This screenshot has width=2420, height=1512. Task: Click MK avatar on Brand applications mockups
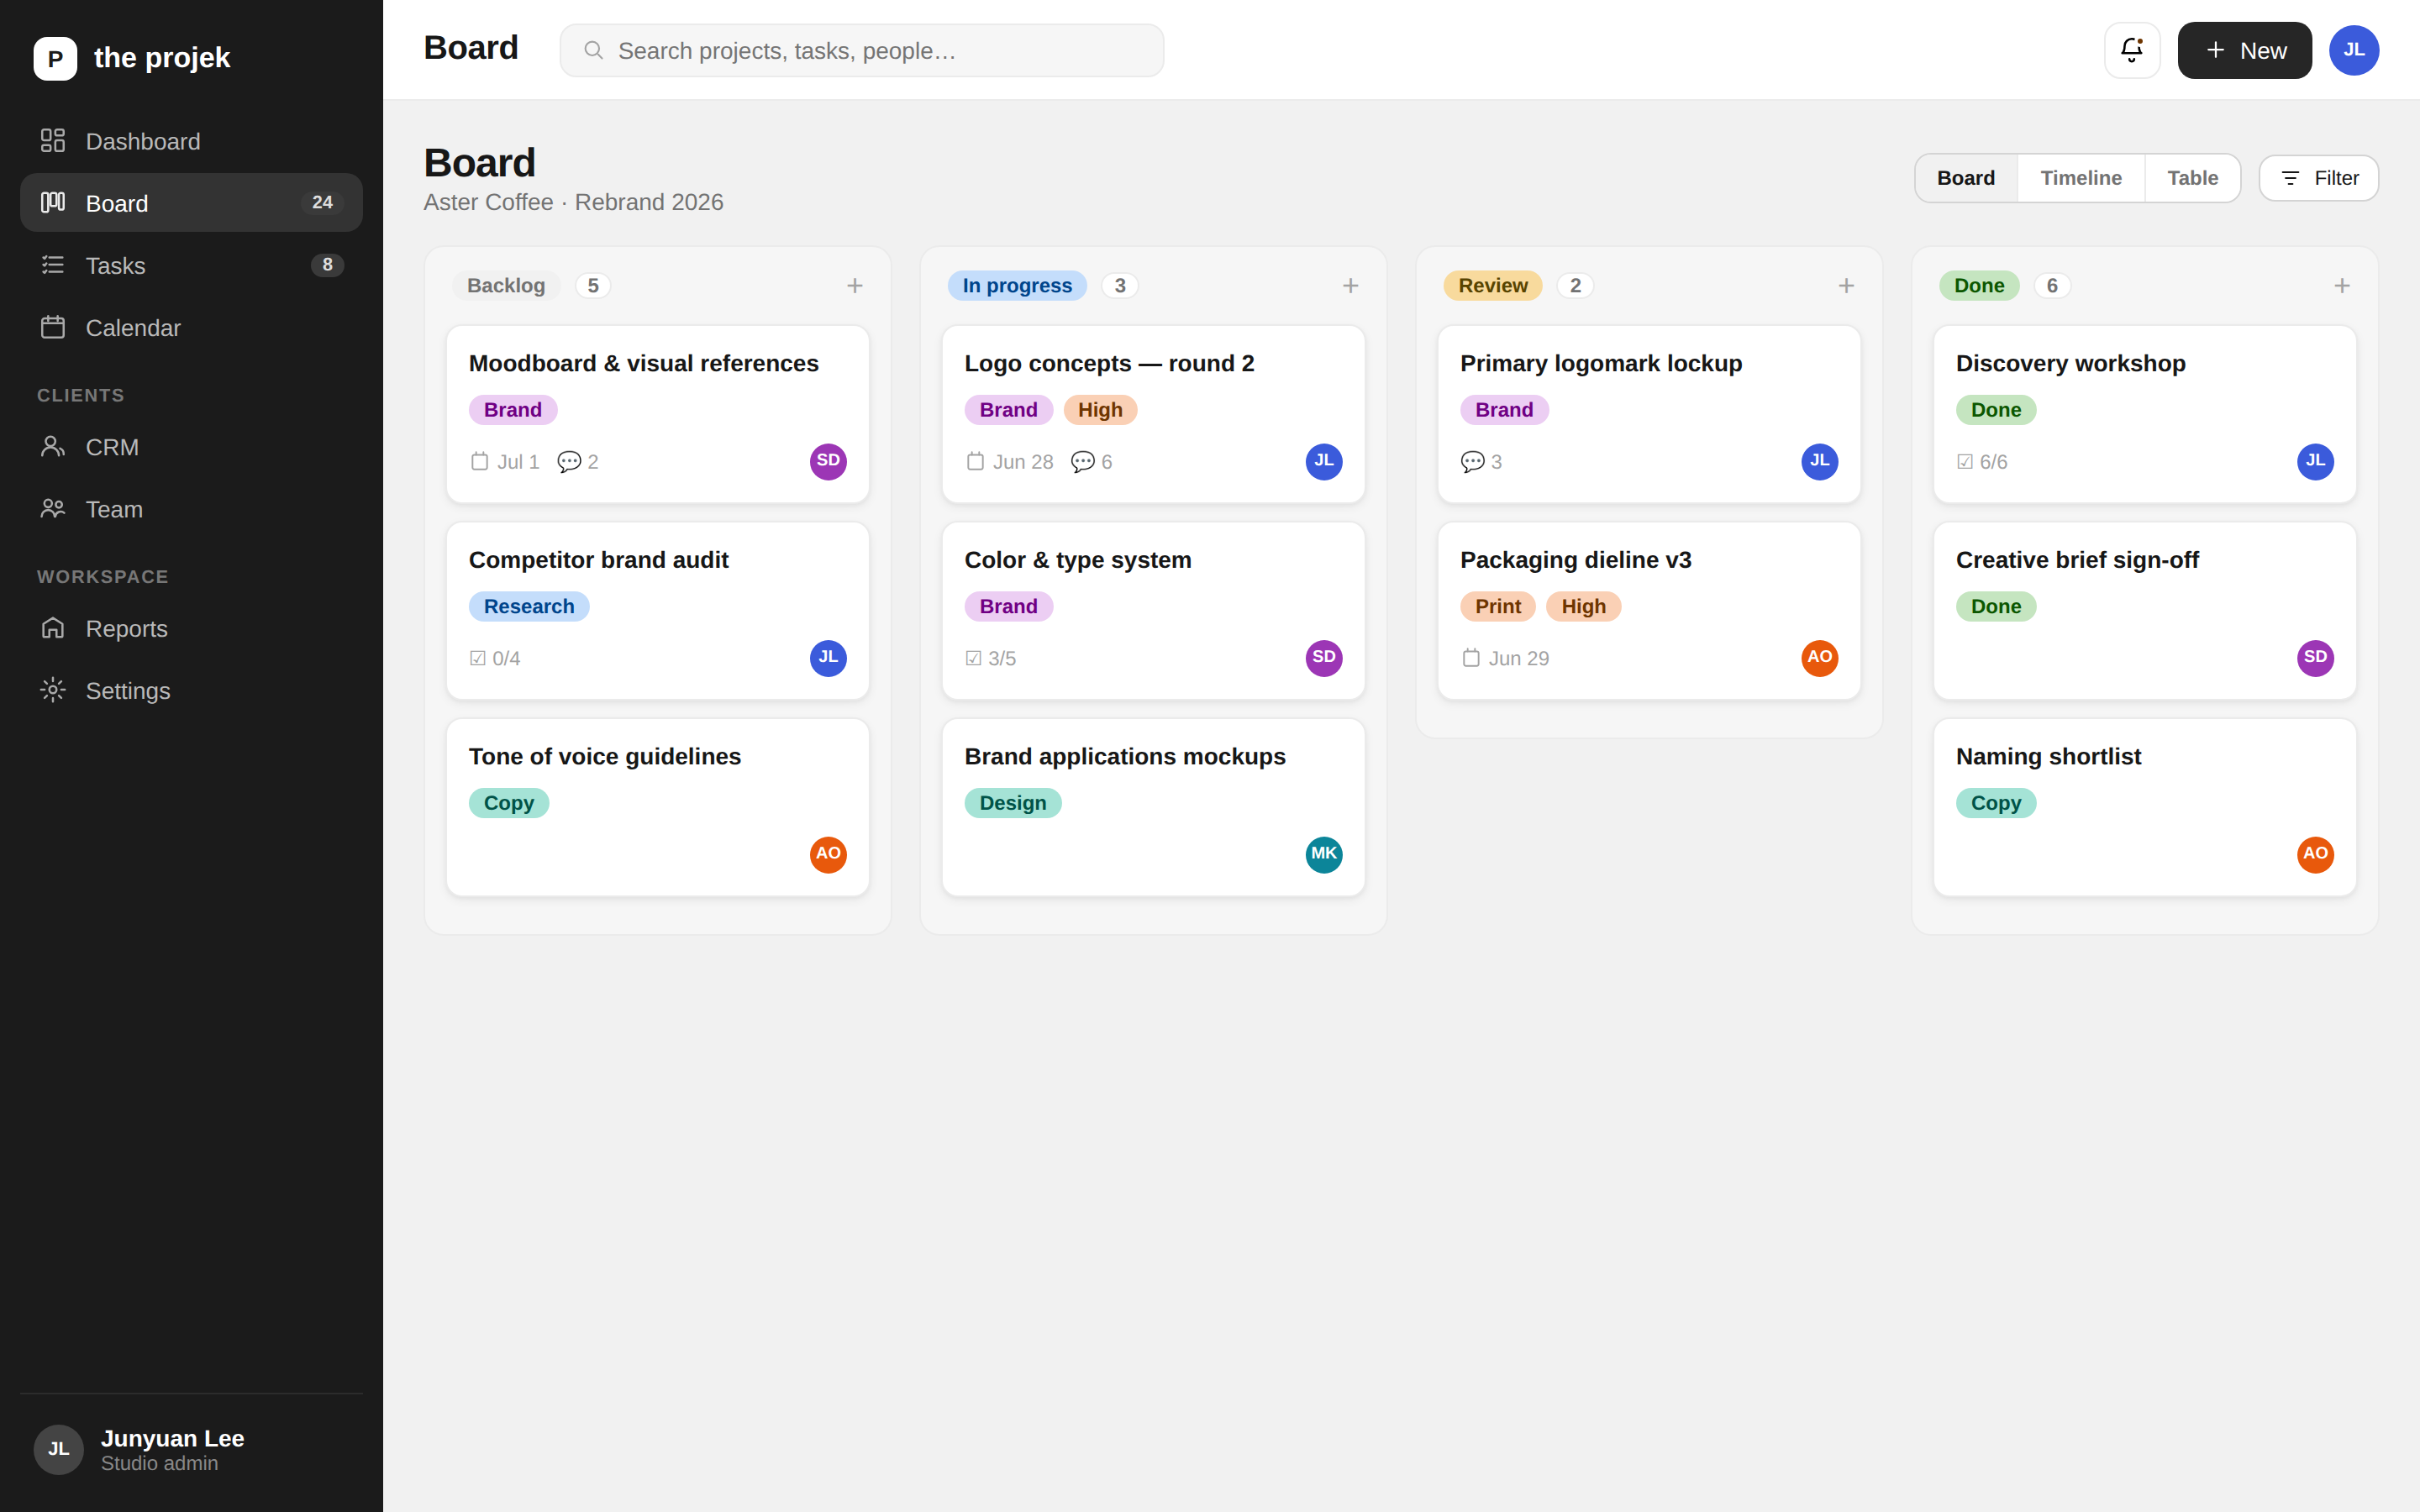click(1324, 854)
